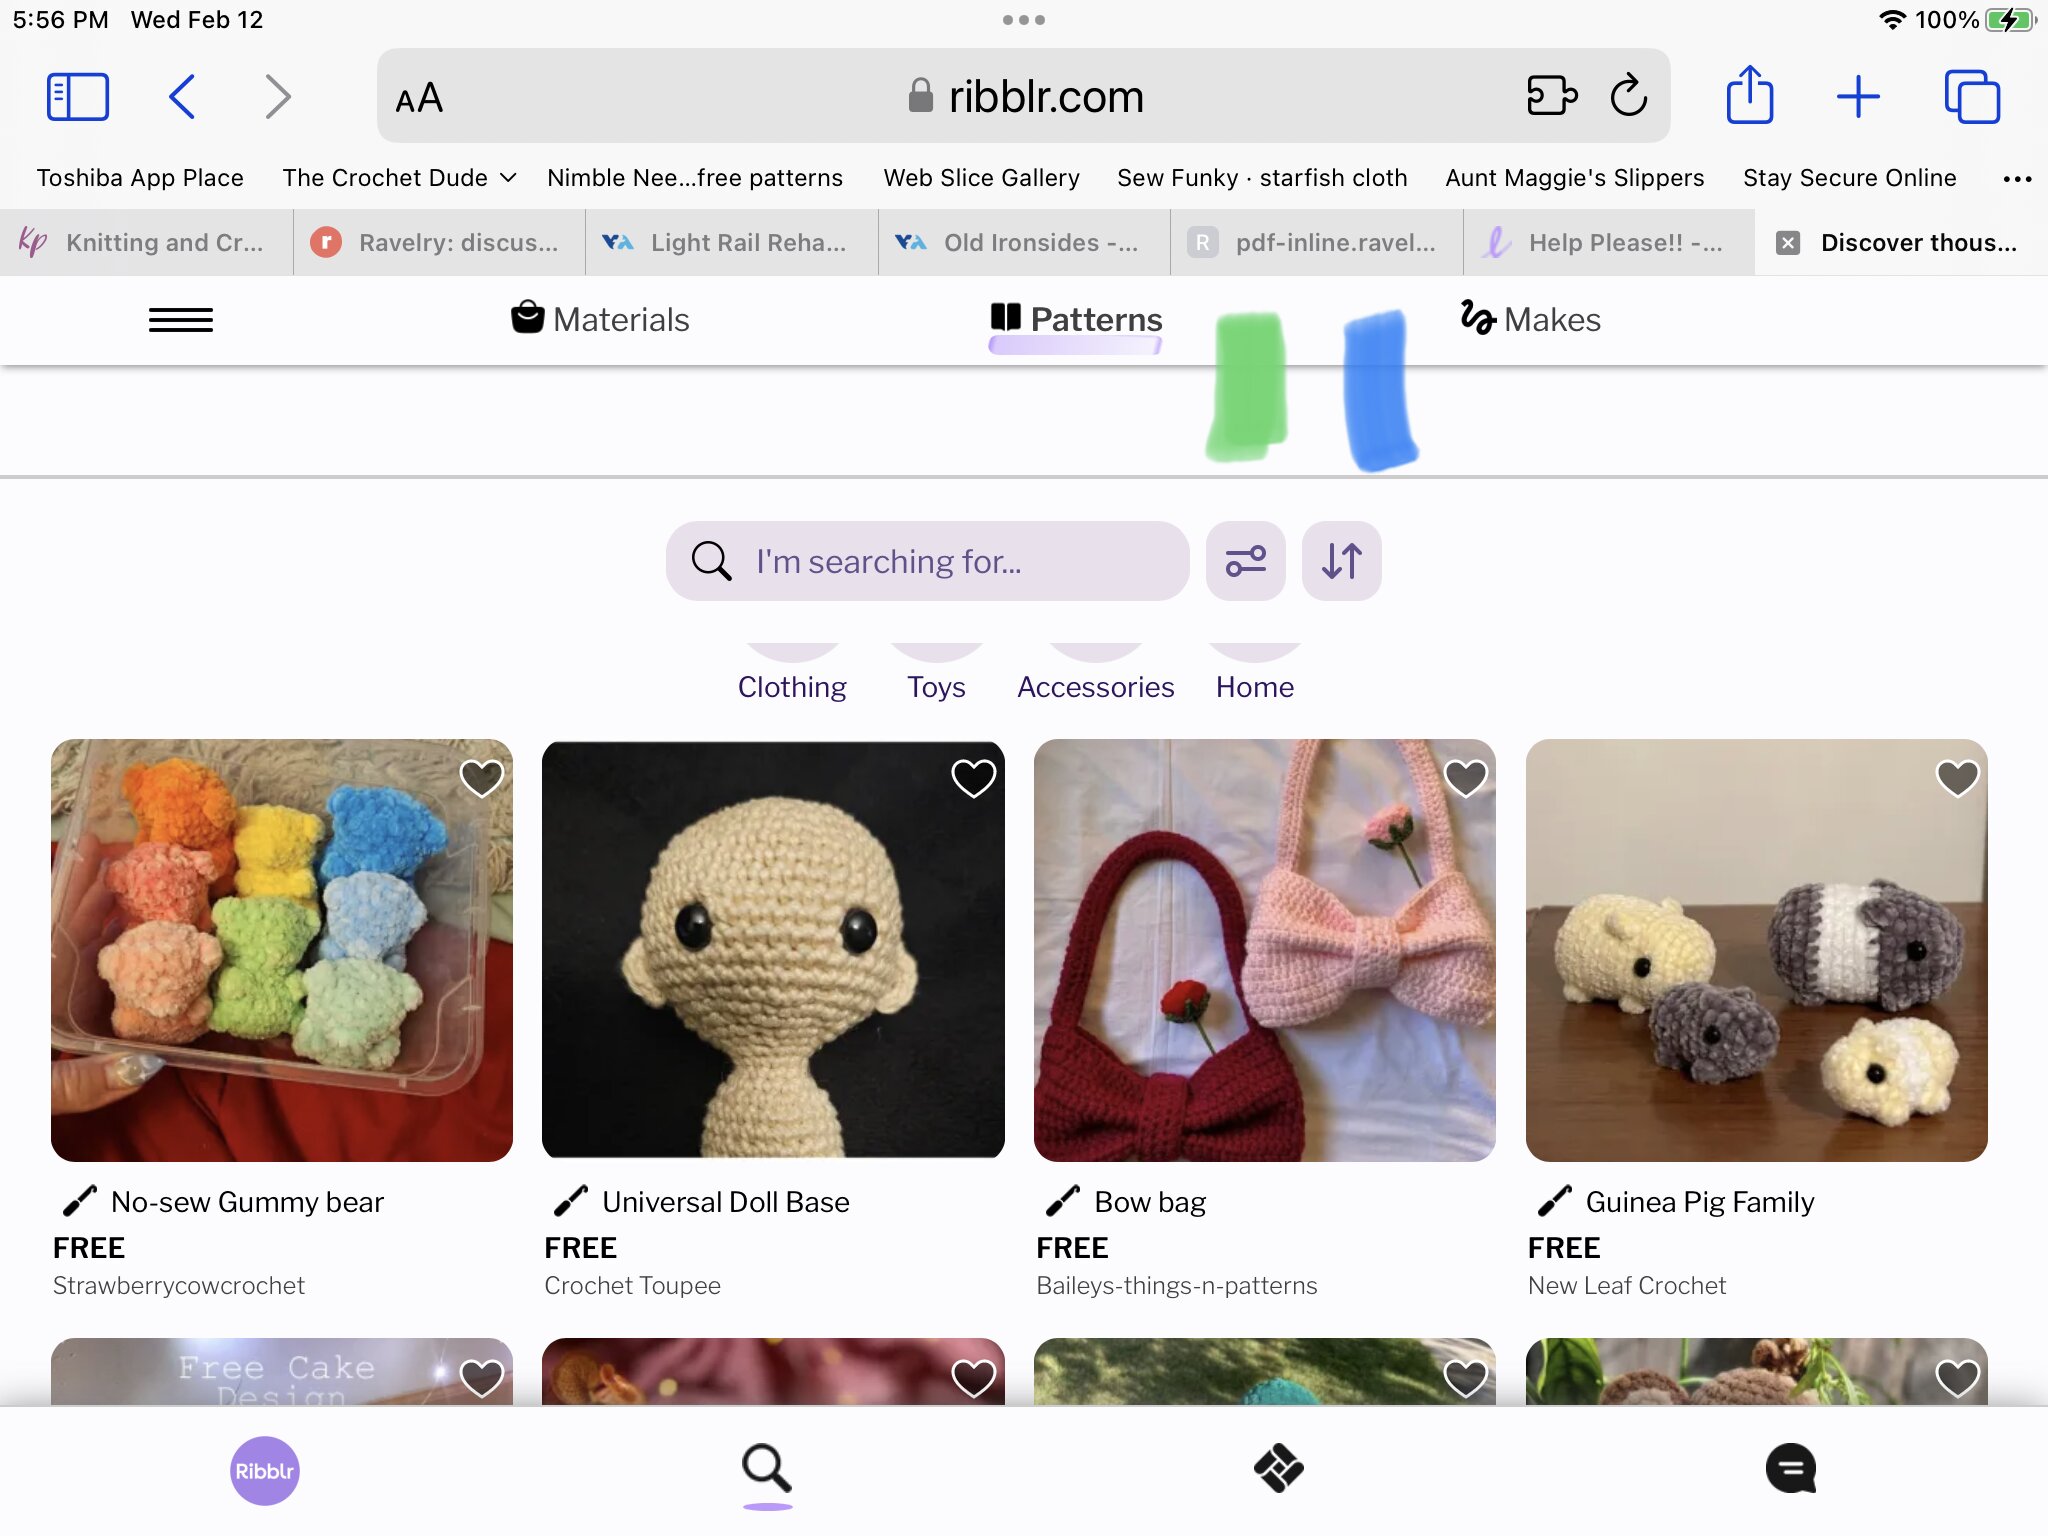This screenshot has height=1536, width=2048.
Task: Open the Safari share sheet
Action: tap(1750, 95)
